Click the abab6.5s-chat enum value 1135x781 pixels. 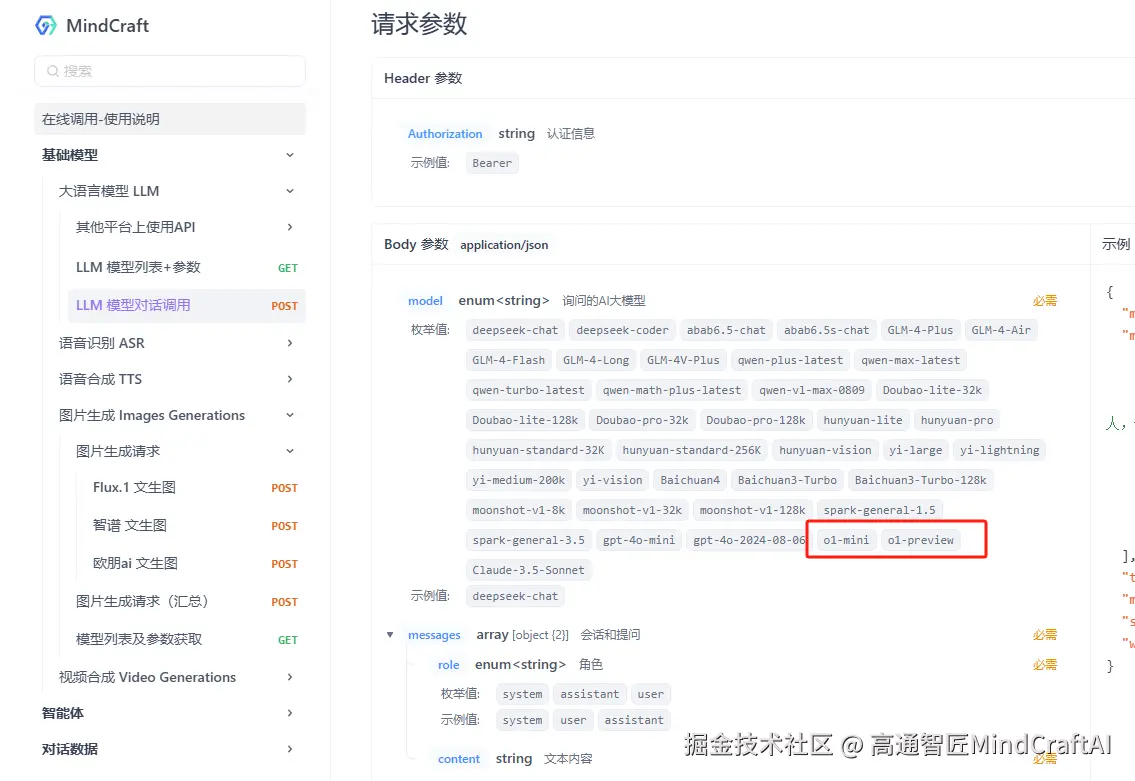[x=827, y=330]
